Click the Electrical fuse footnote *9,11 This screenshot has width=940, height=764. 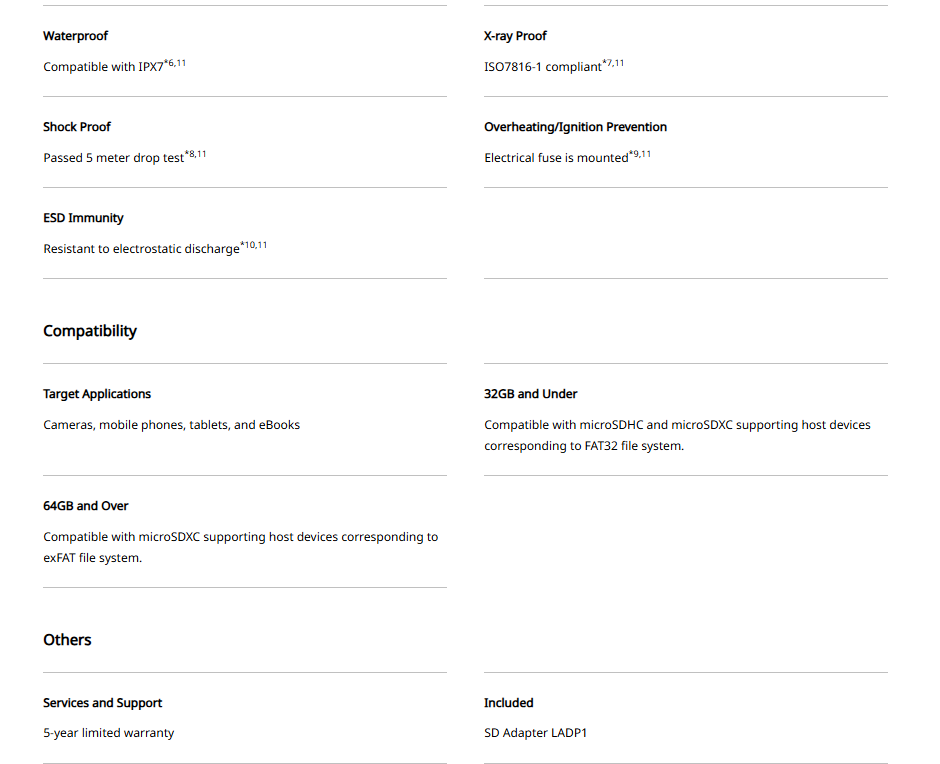(640, 154)
